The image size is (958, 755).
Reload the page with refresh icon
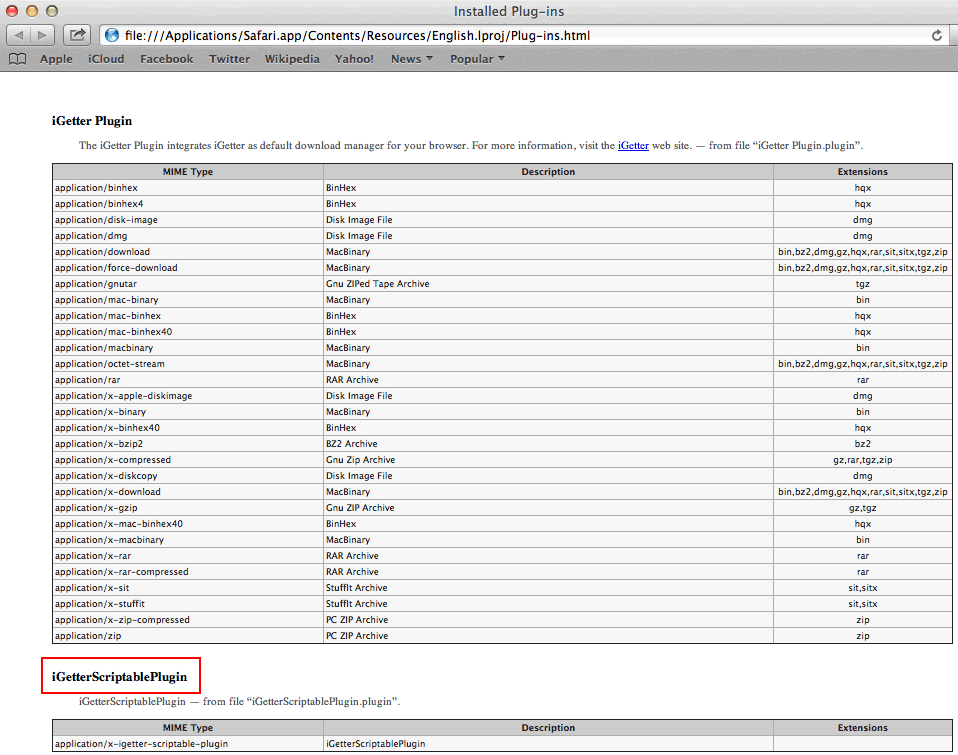click(937, 35)
